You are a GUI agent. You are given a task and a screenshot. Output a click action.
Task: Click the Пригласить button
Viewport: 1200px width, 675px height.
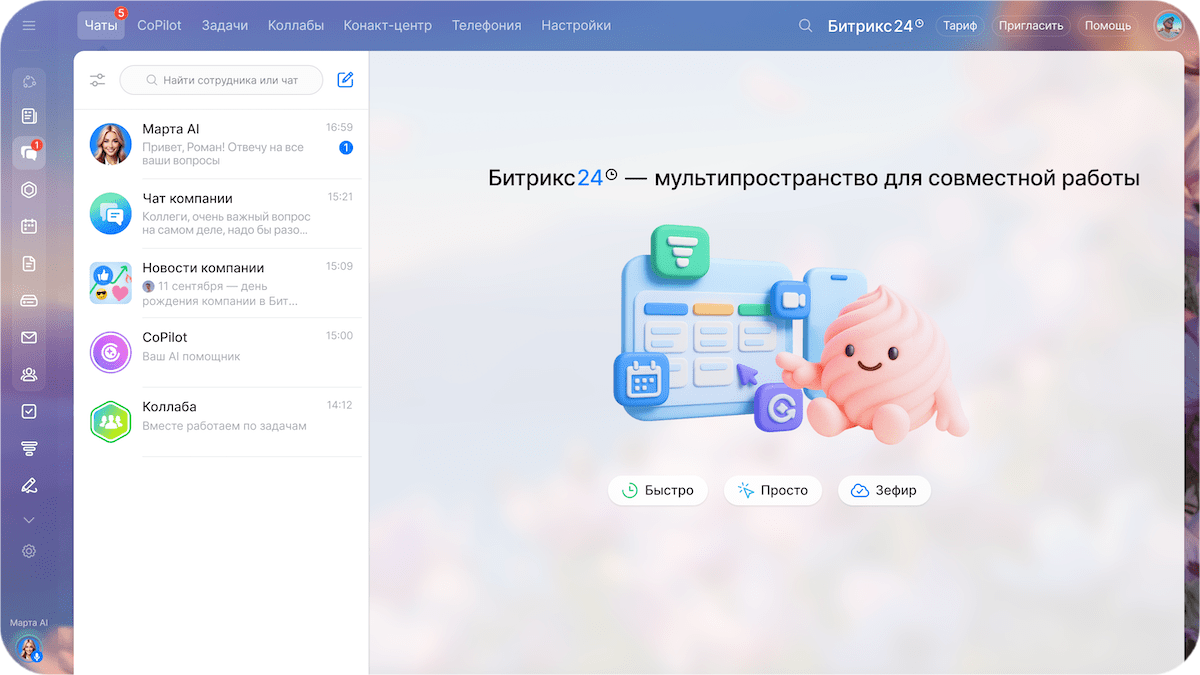(1030, 26)
